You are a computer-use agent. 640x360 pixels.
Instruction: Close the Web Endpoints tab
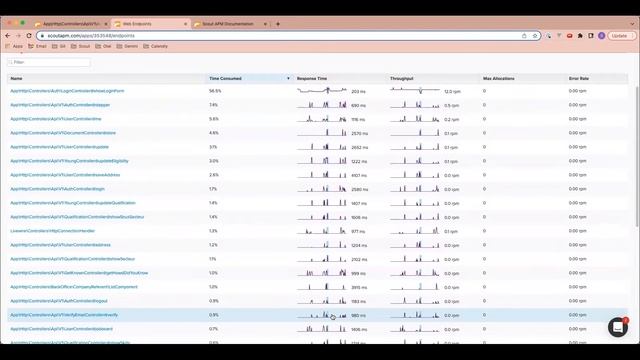(185, 24)
